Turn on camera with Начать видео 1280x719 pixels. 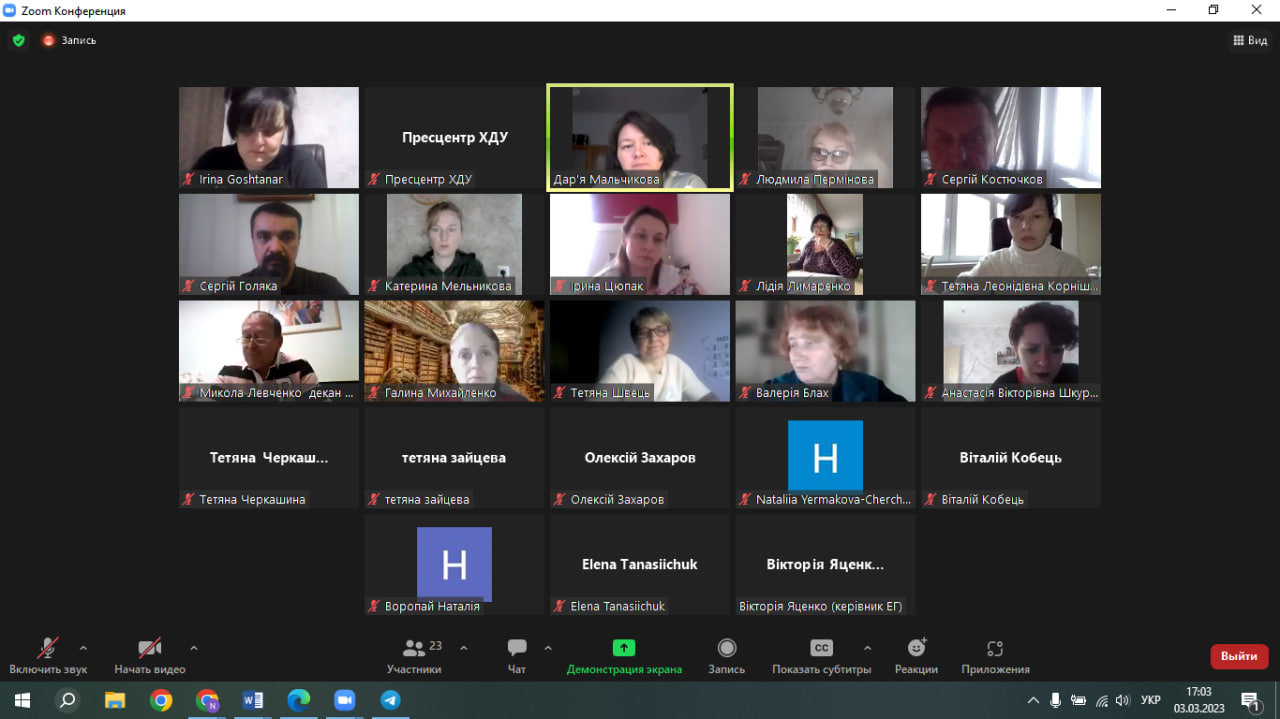[150, 656]
